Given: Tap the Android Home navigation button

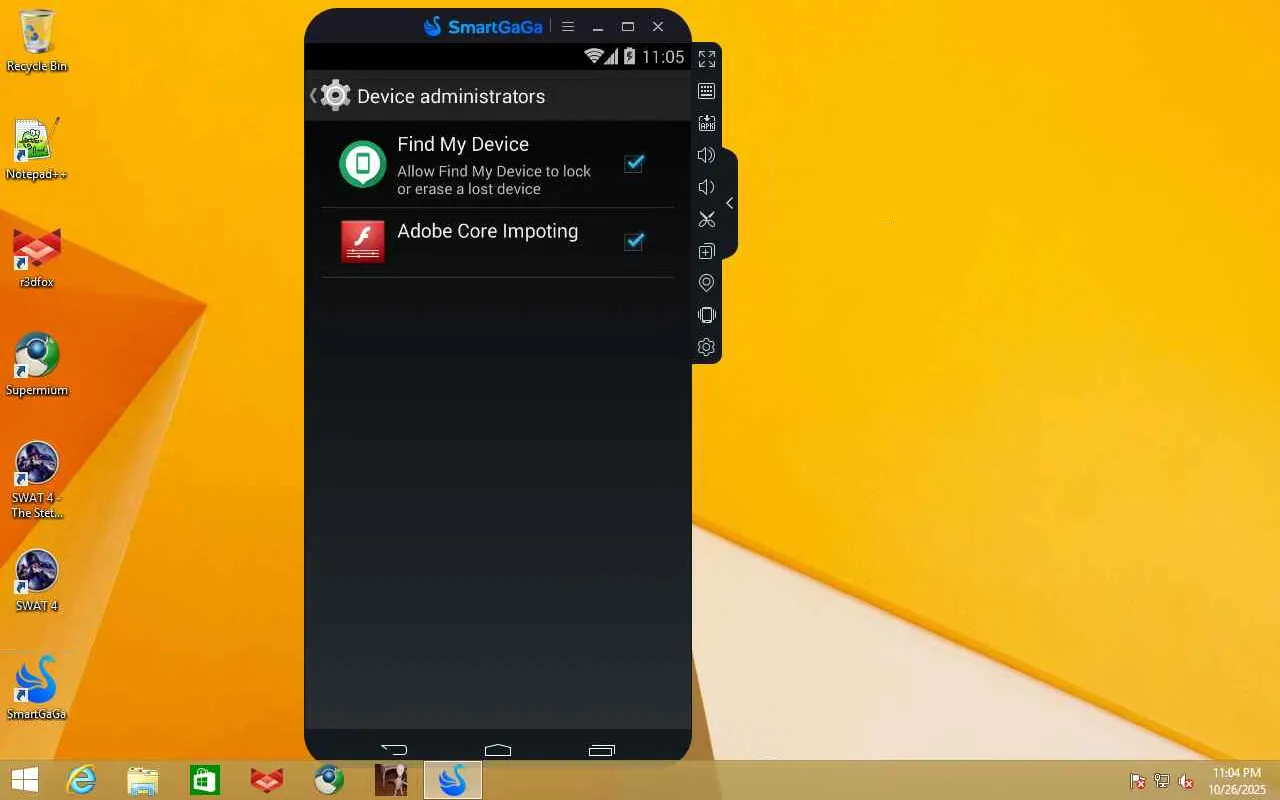Looking at the screenshot, I should pos(498,749).
